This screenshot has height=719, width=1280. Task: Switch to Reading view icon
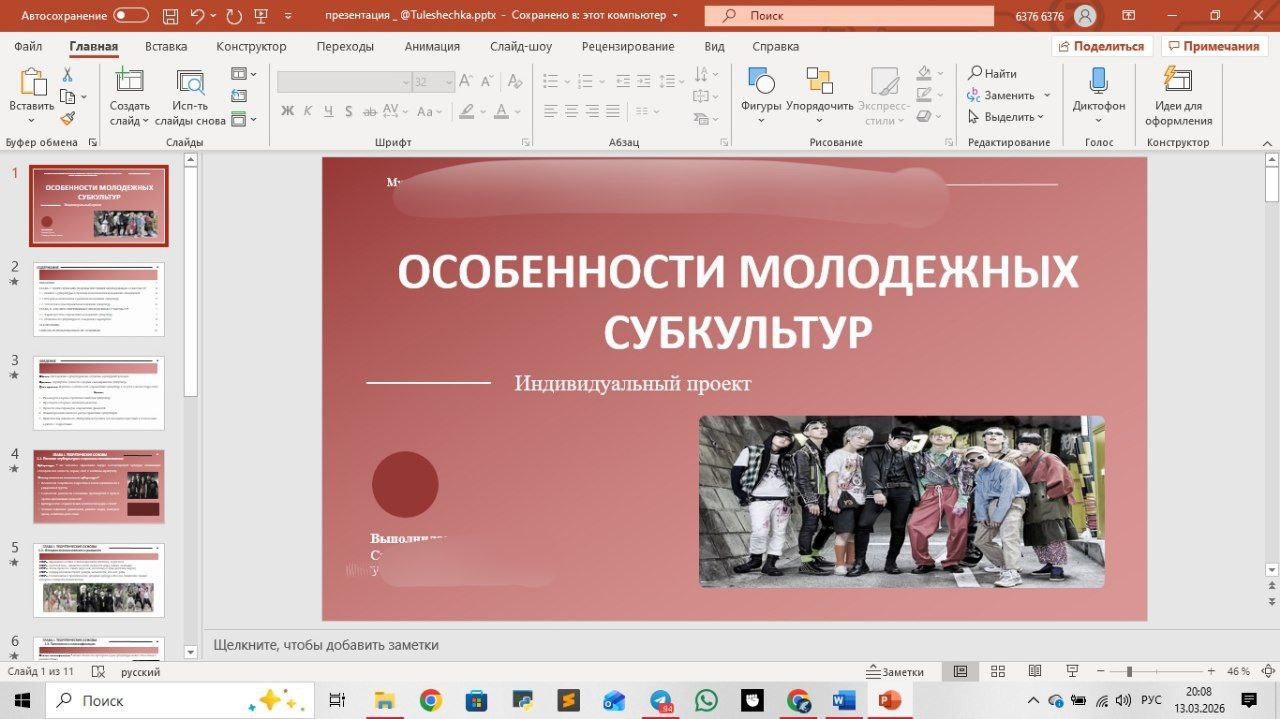point(1034,671)
